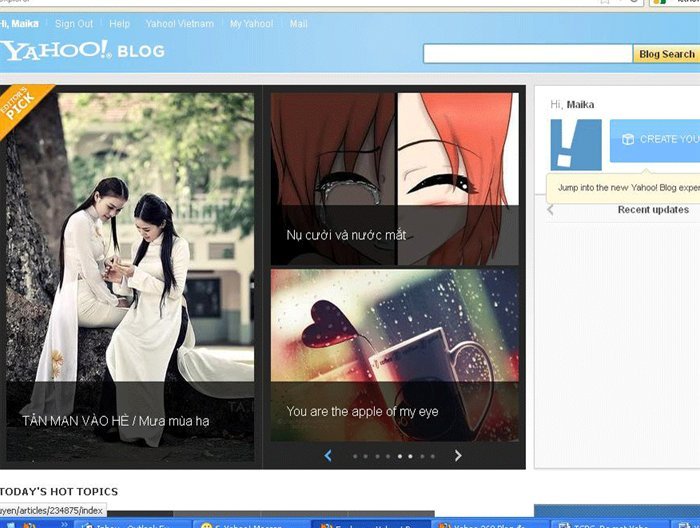700x528 pixels.
Task: Click the Blog Search button
Action: pyautogui.click(x=667, y=54)
